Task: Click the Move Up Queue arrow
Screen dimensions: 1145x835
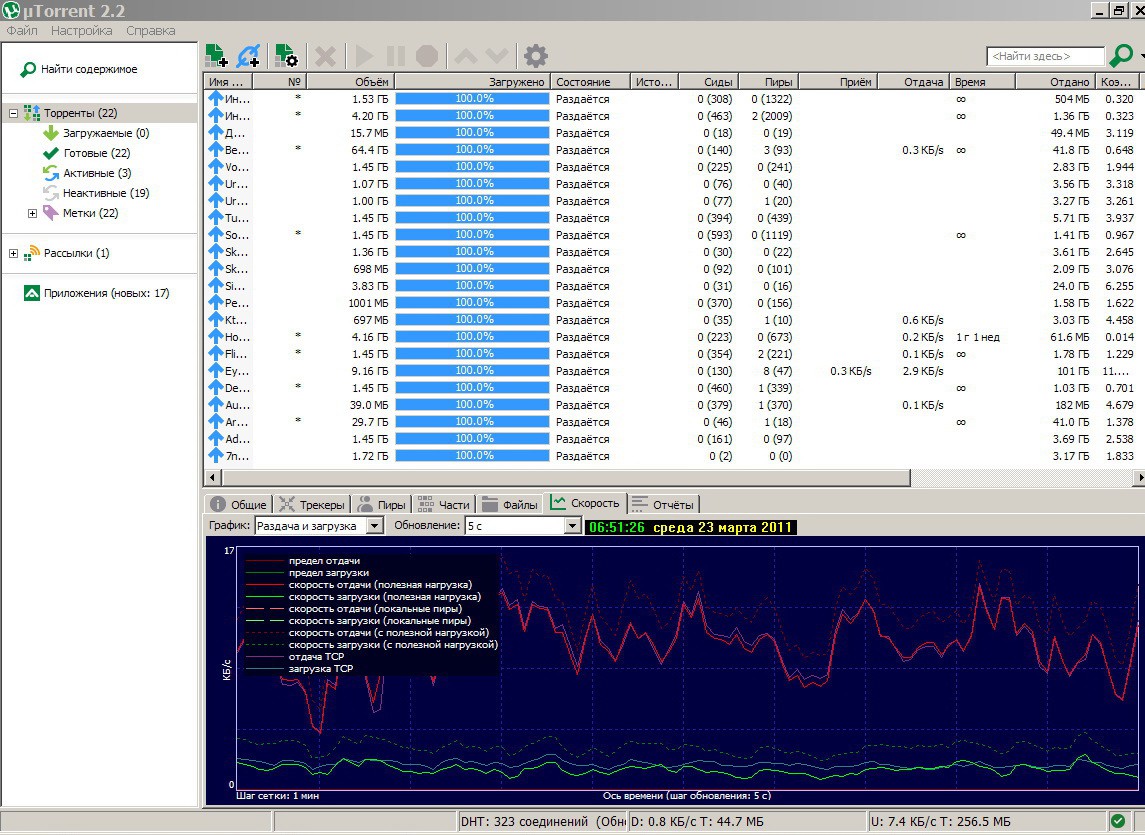Action: tap(466, 56)
